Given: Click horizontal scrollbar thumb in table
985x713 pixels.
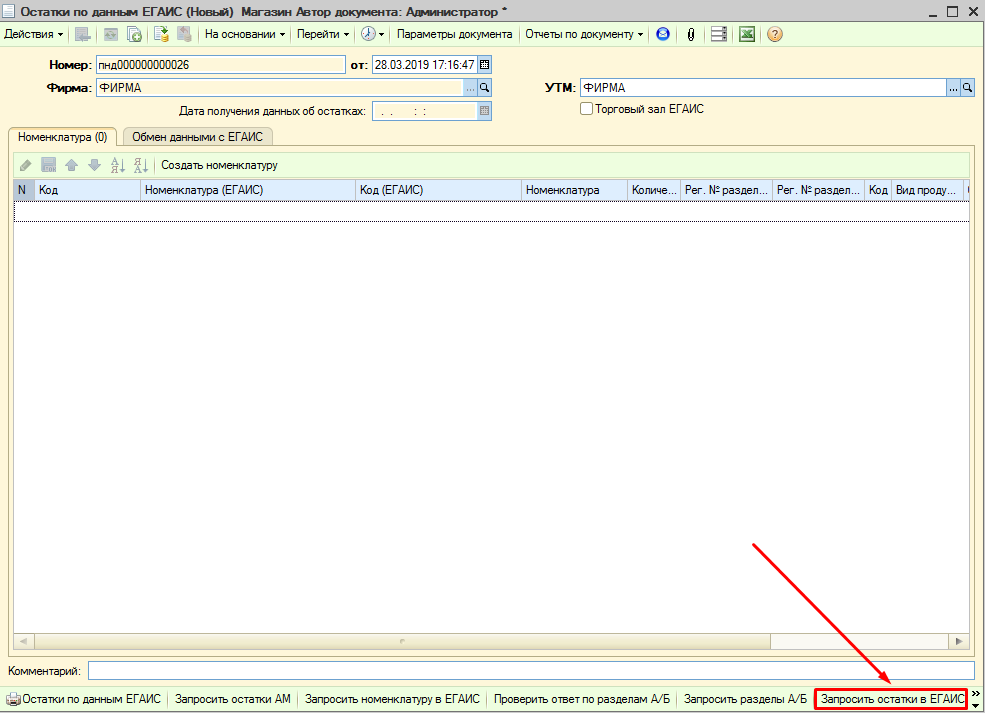Looking at the screenshot, I should click(x=402, y=641).
